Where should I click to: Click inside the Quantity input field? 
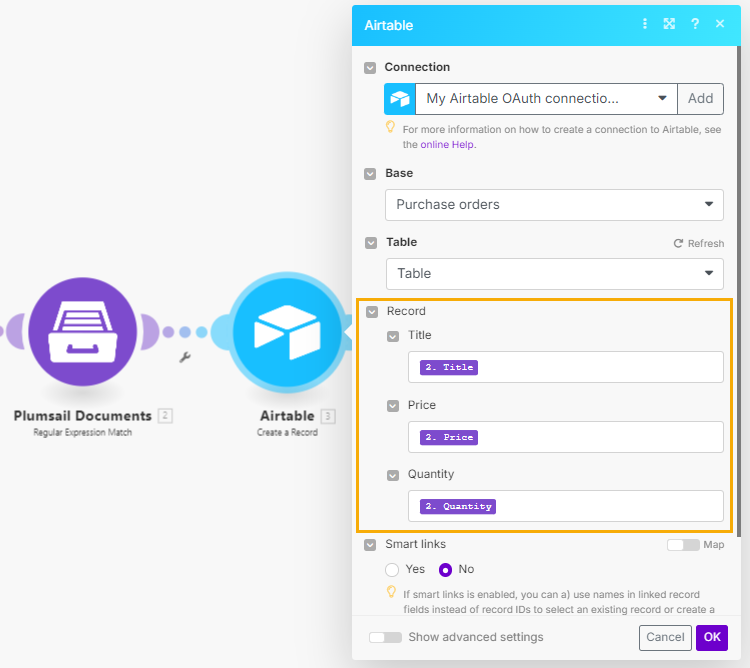tap(565, 506)
